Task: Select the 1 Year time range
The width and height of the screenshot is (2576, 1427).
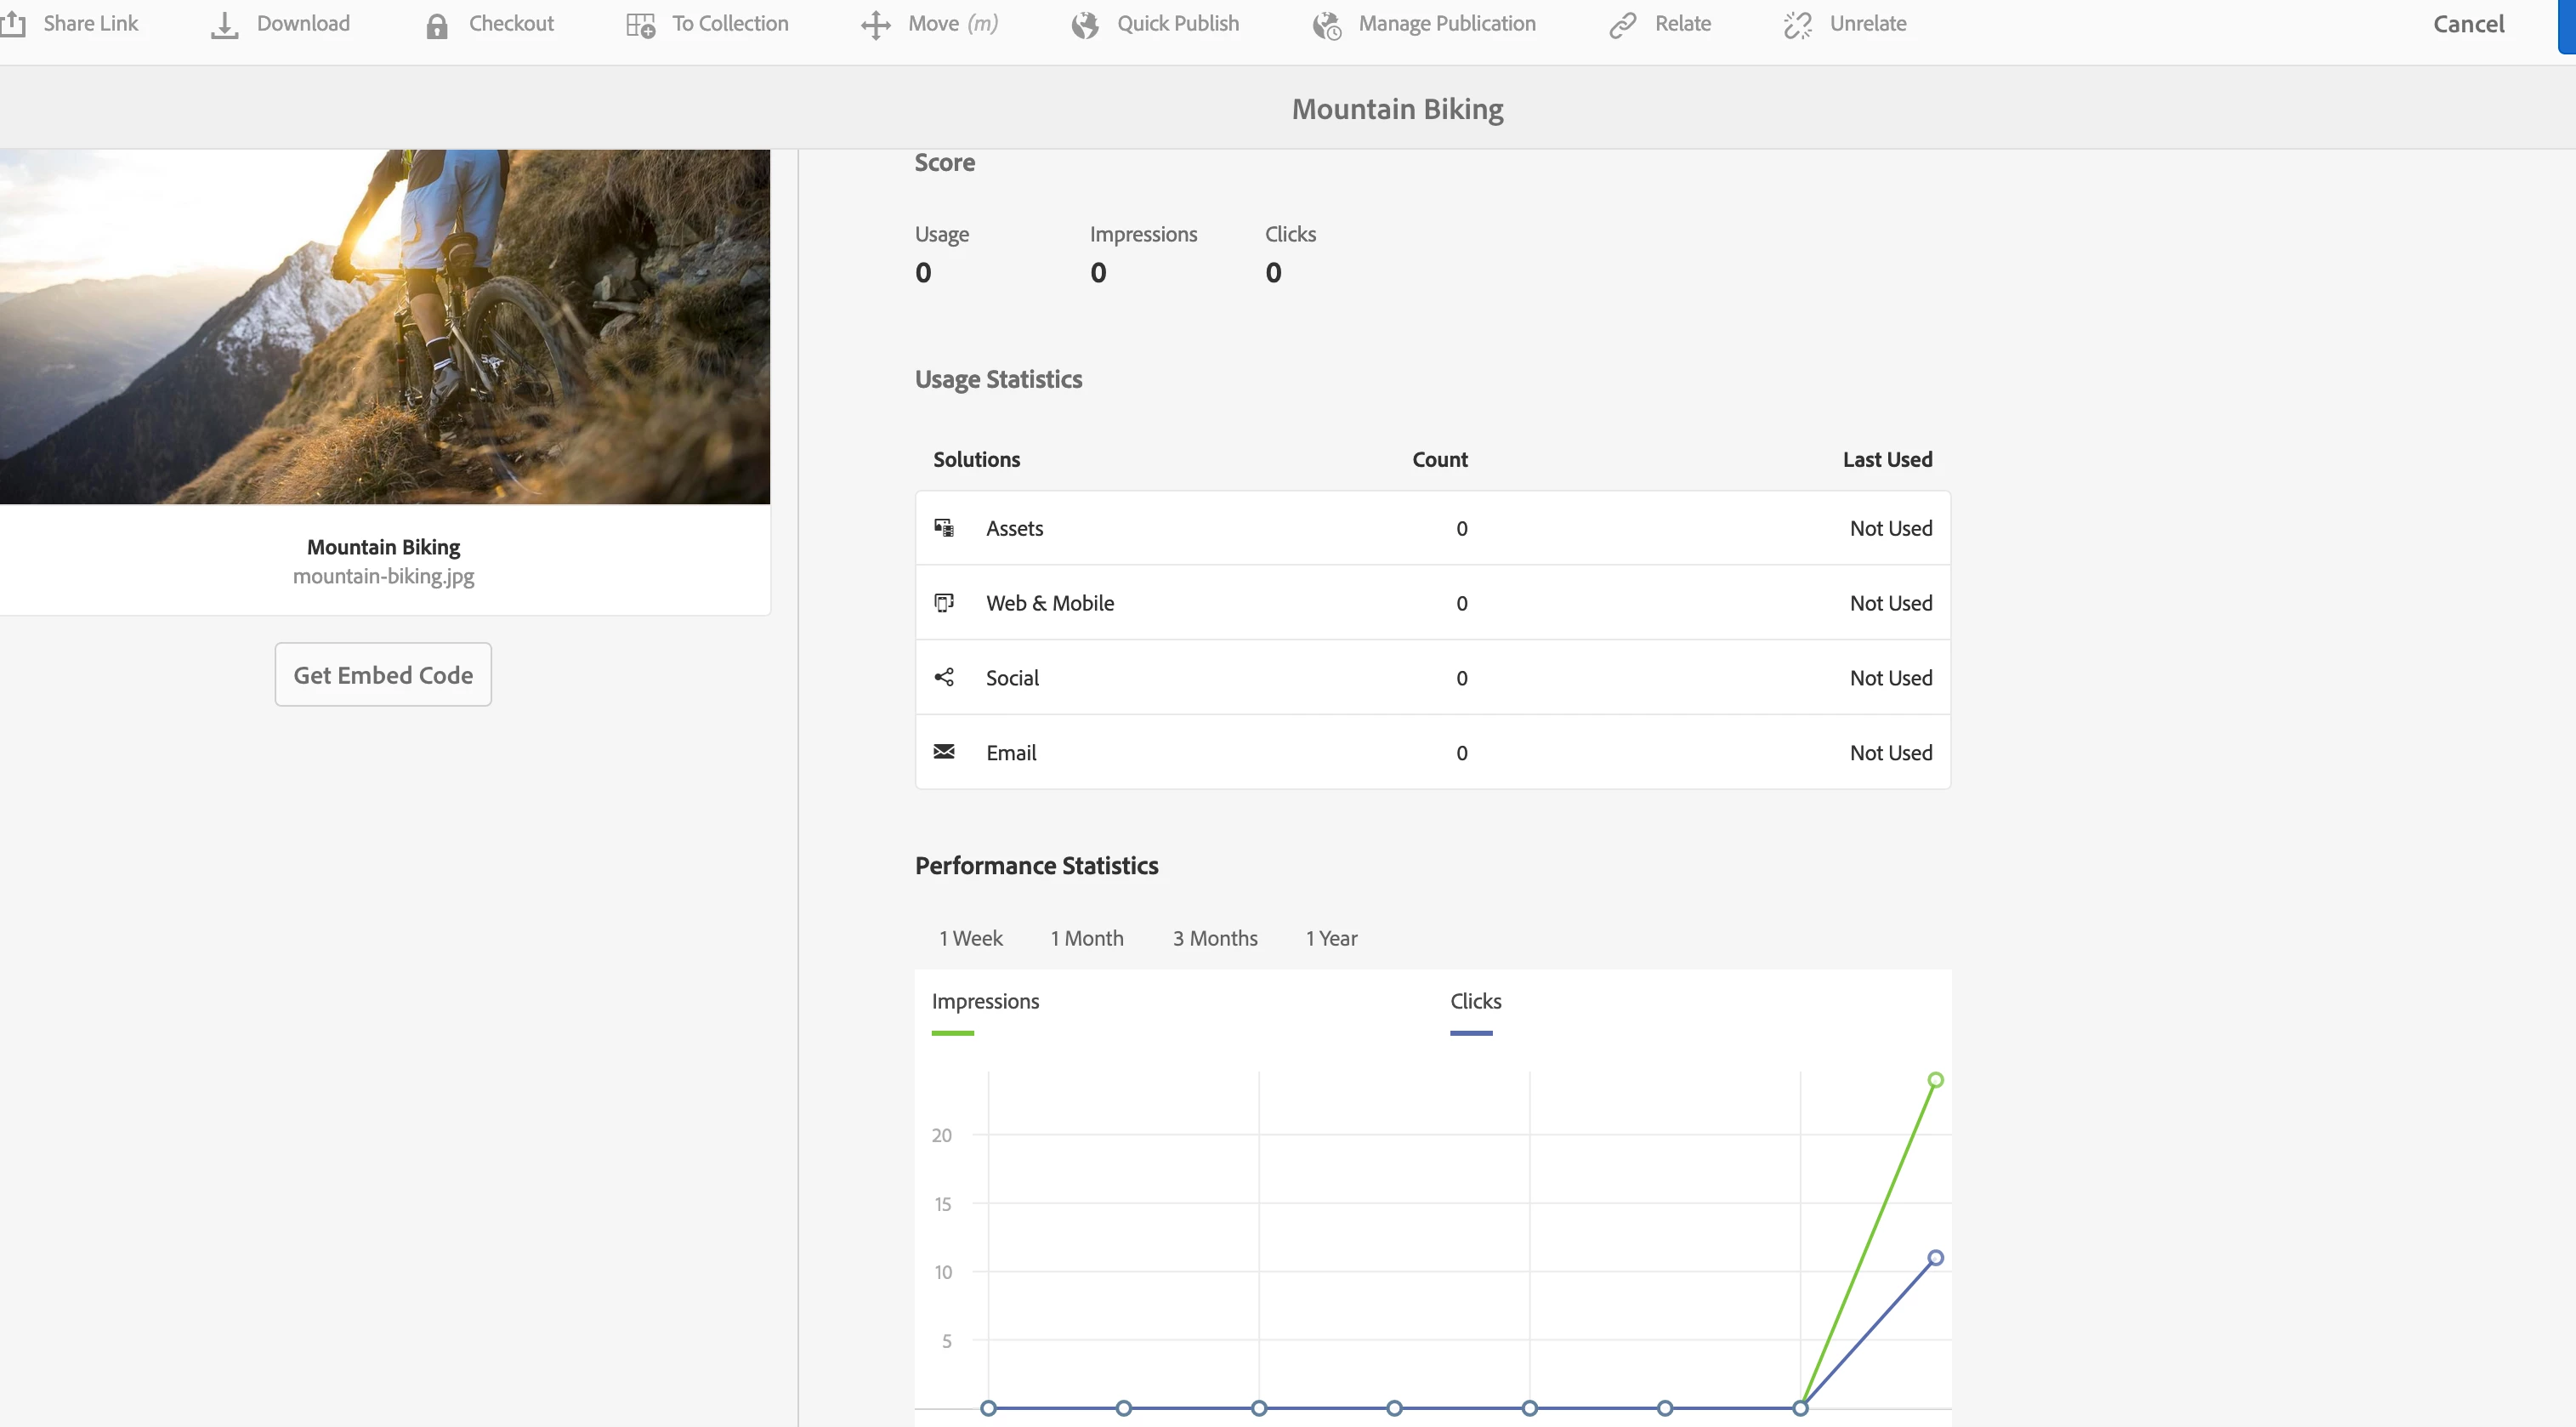Action: tap(1331, 938)
